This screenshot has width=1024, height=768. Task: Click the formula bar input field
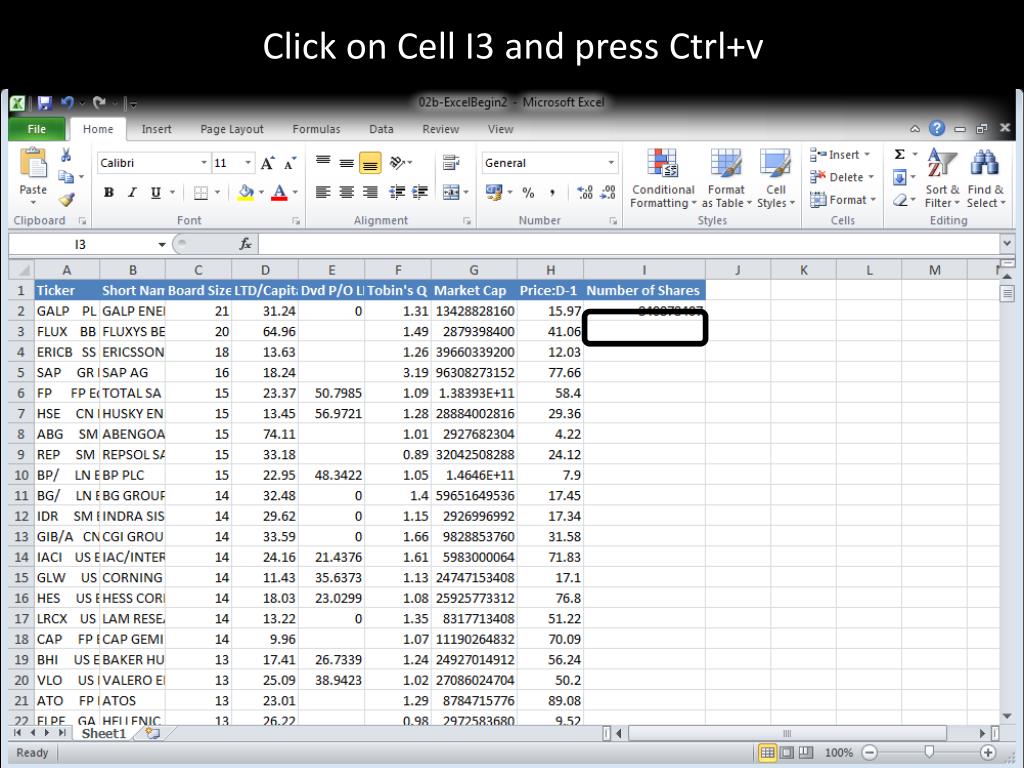coord(629,244)
